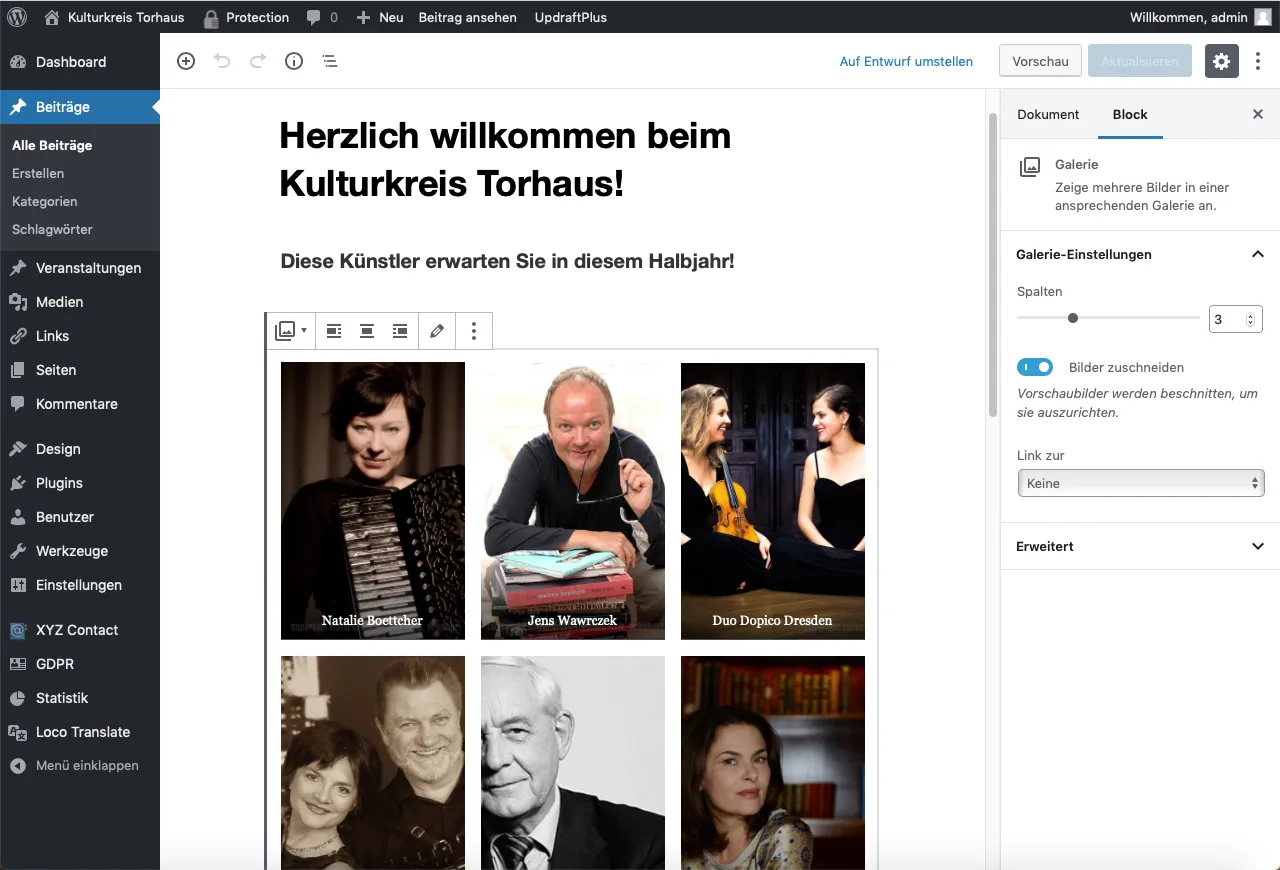Click the Vorschau button
This screenshot has width=1280, height=870.
pos(1040,61)
